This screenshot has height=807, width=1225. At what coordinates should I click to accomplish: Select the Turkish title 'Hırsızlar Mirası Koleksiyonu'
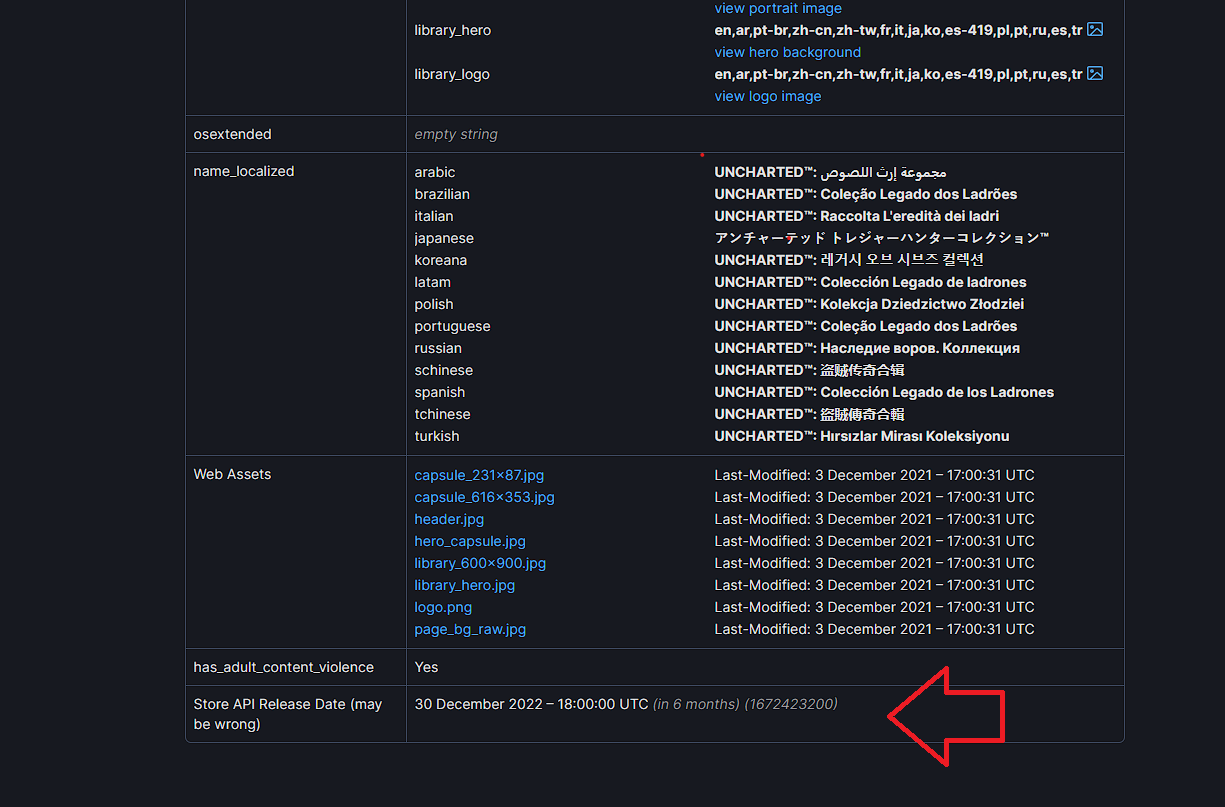point(915,436)
